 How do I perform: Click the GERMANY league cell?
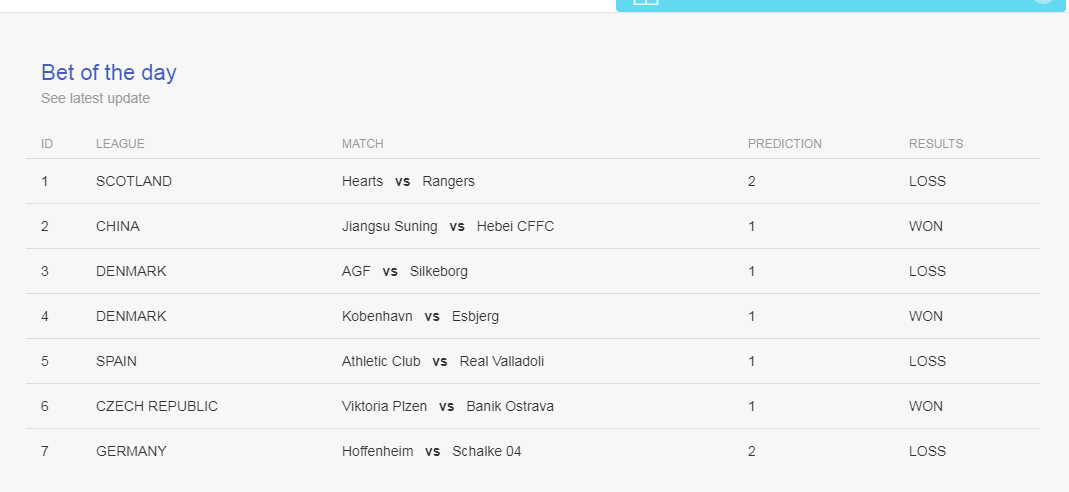131,451
